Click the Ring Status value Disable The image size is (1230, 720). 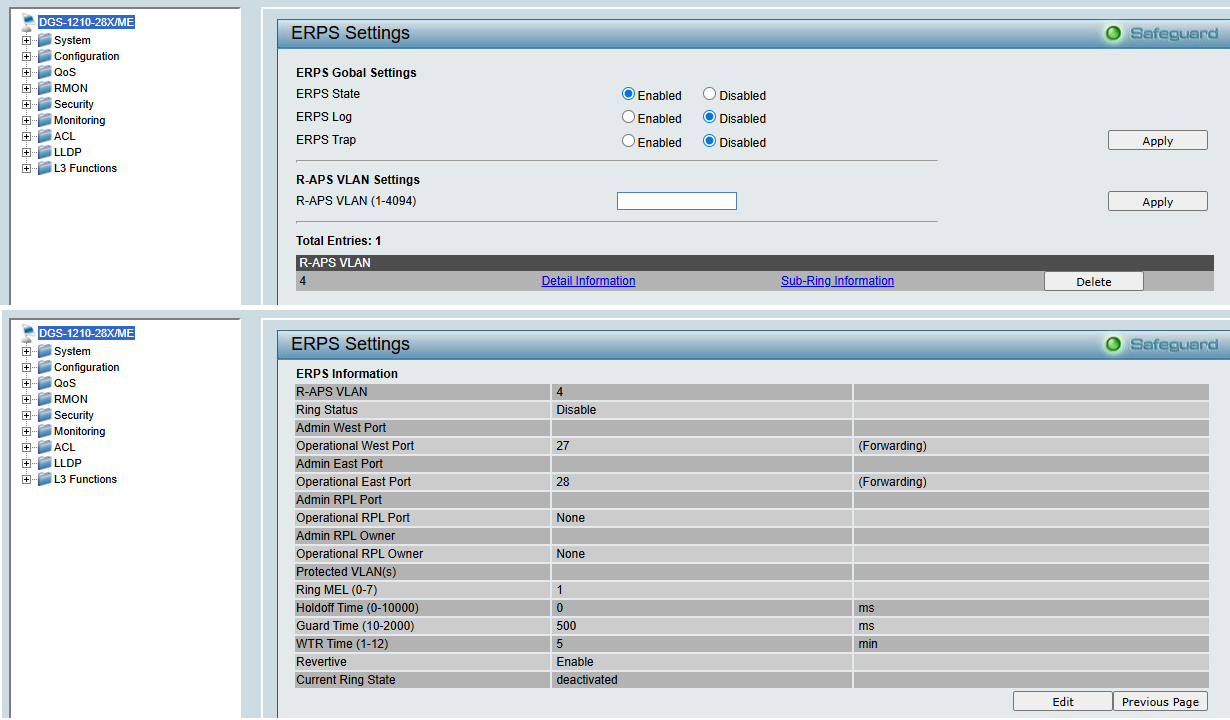(x=576, y=410)
